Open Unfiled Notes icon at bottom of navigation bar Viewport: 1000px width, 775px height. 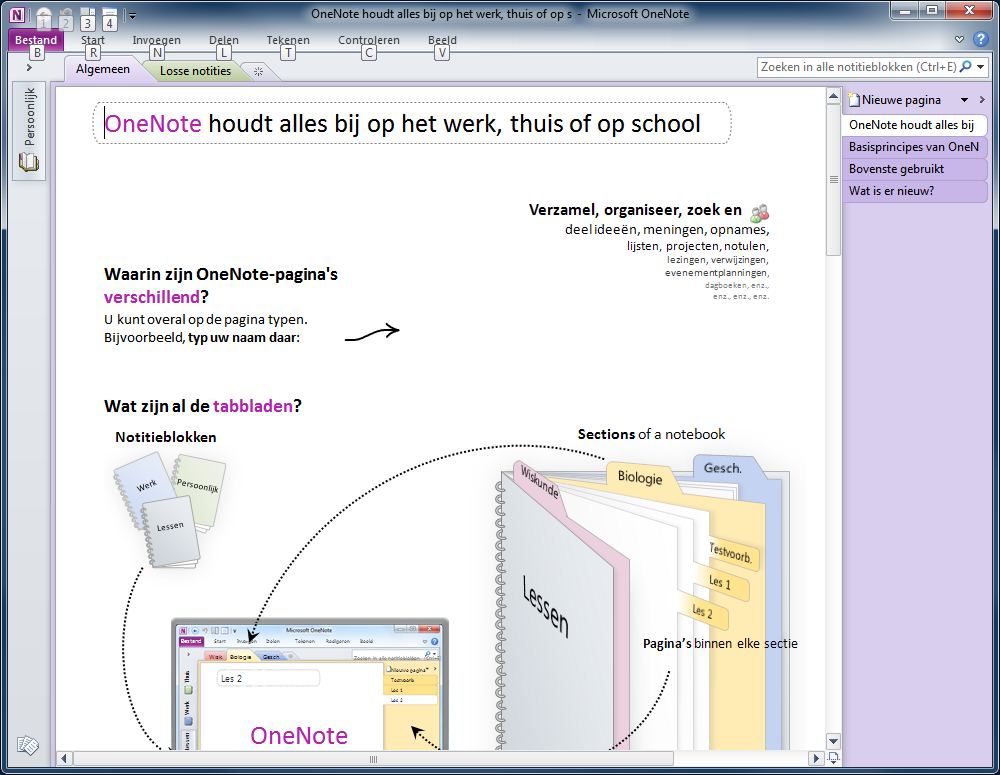(x=28, y=745)
